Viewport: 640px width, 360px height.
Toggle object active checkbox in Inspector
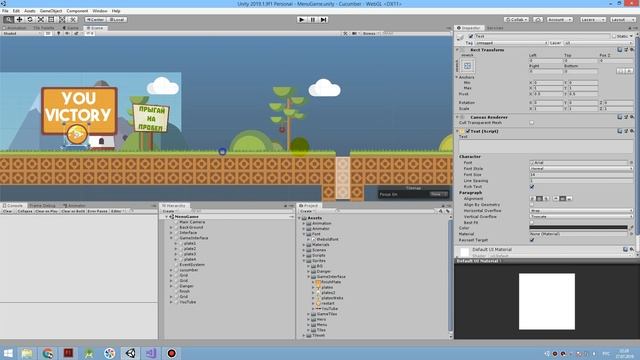(x=471, y=36)
